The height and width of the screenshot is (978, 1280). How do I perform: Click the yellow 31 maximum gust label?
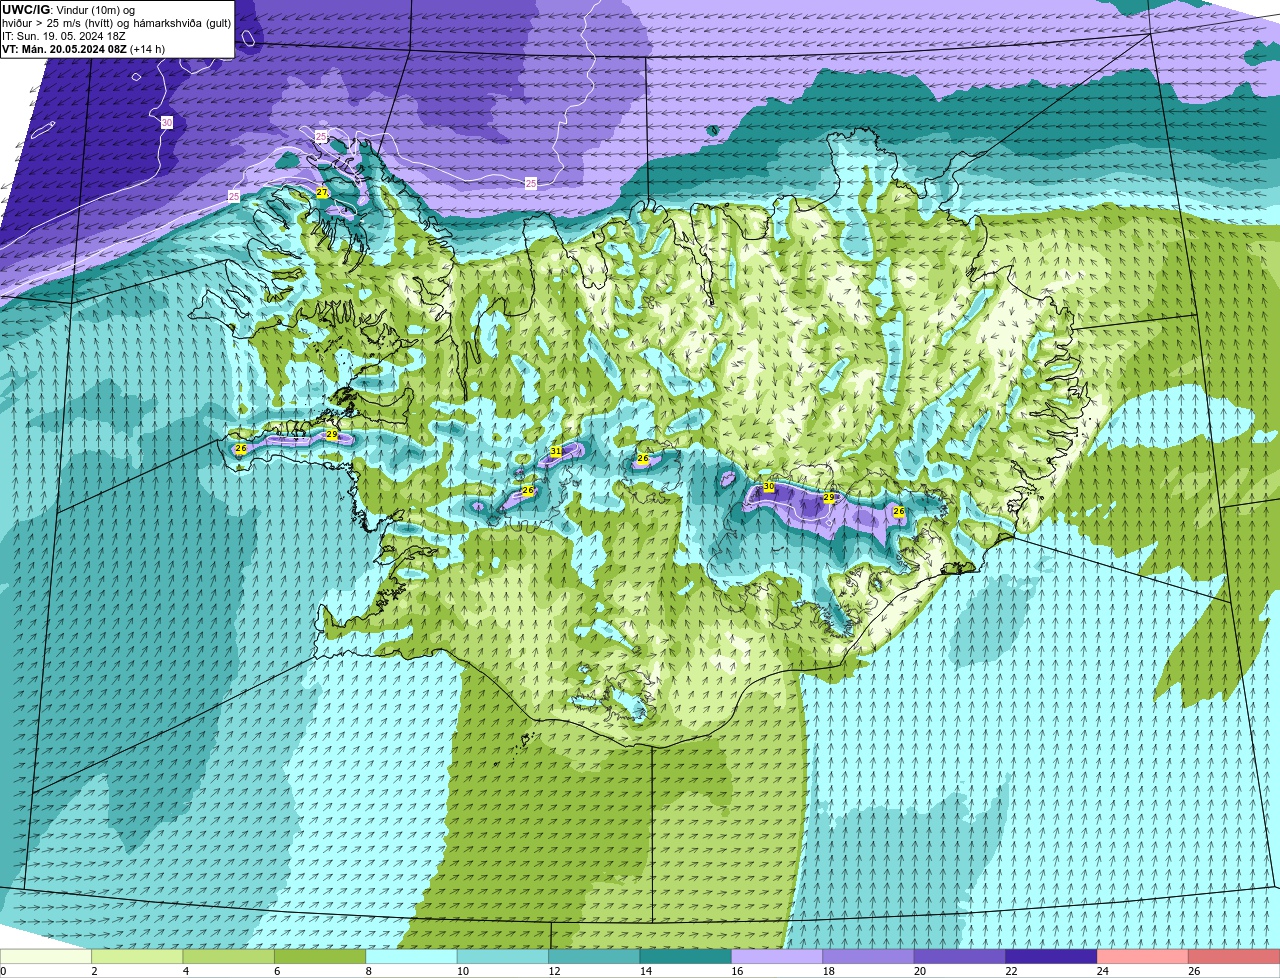[556, 452]
